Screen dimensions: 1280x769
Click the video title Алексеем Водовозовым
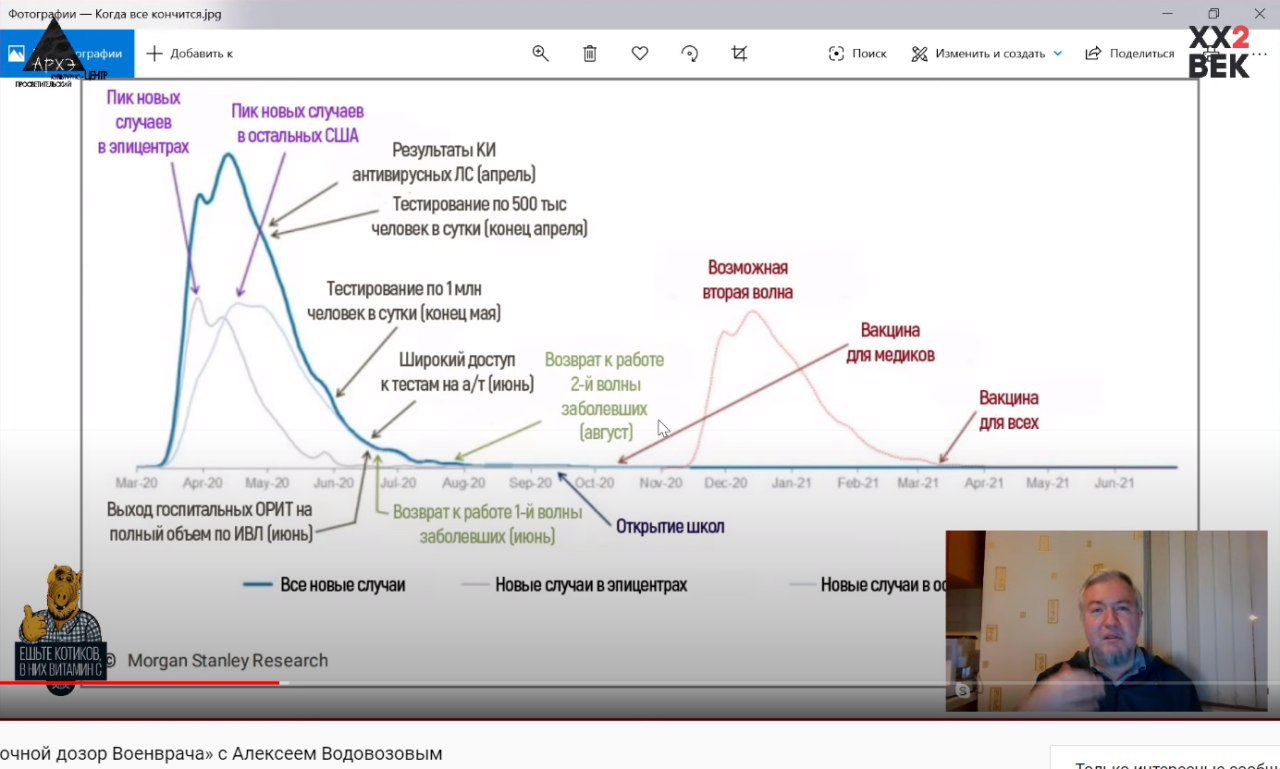click(337, 753)
